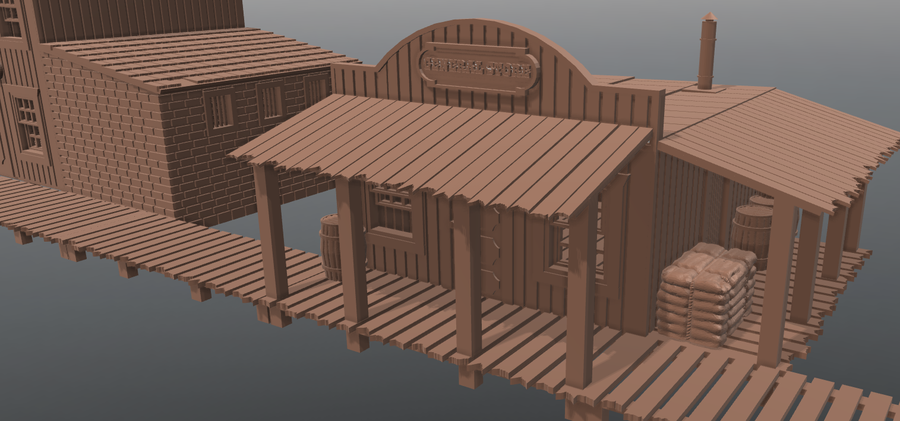Select the store sign on the arched facade
Viewport: 900px width, 421px height.
[479, 67]
